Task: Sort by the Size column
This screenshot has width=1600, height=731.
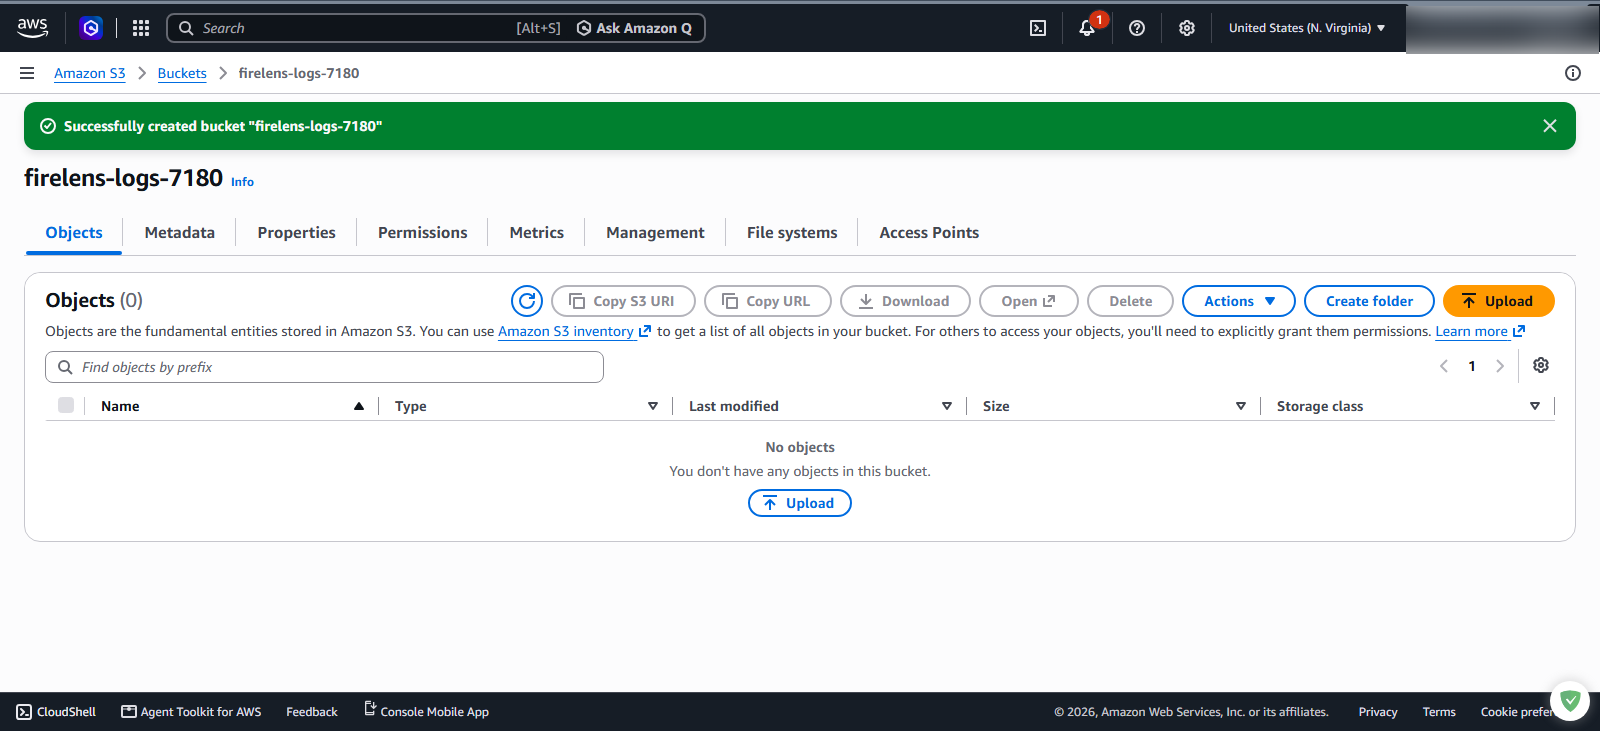Action: 1241,406
